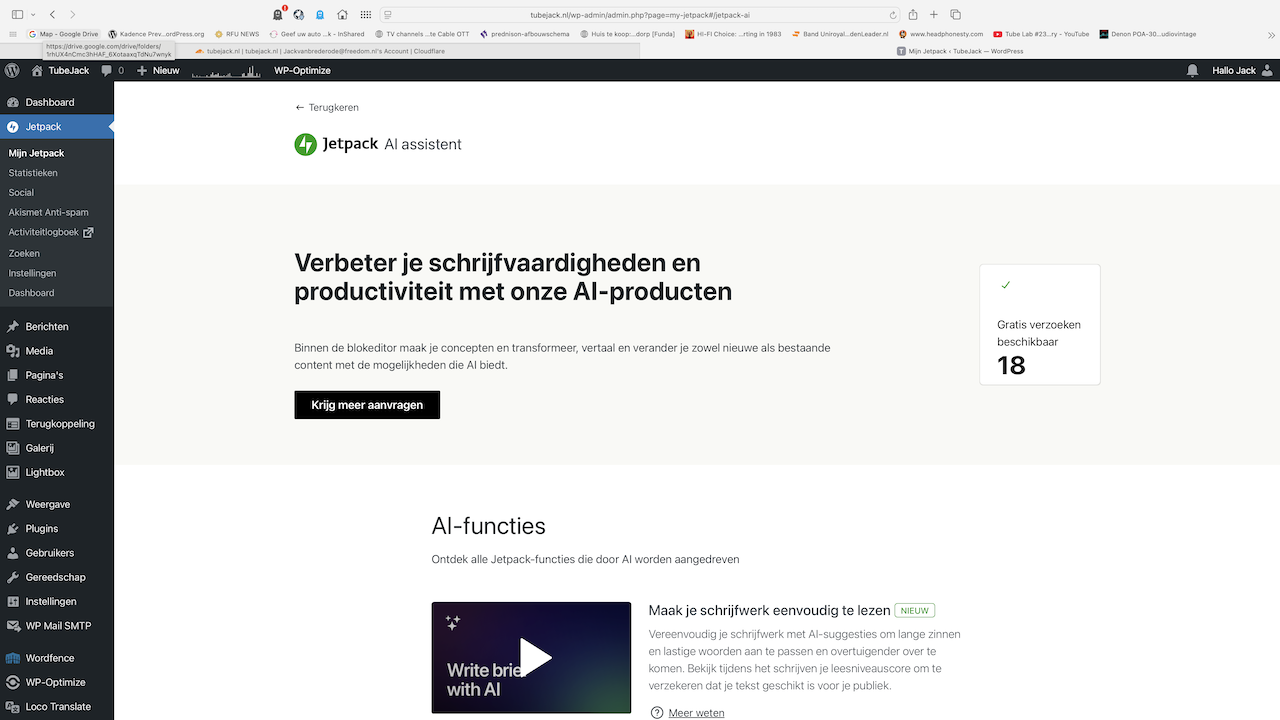
Task: Open the TV channels Cable OTT bookmark
Action: click(x=421, y=34)
